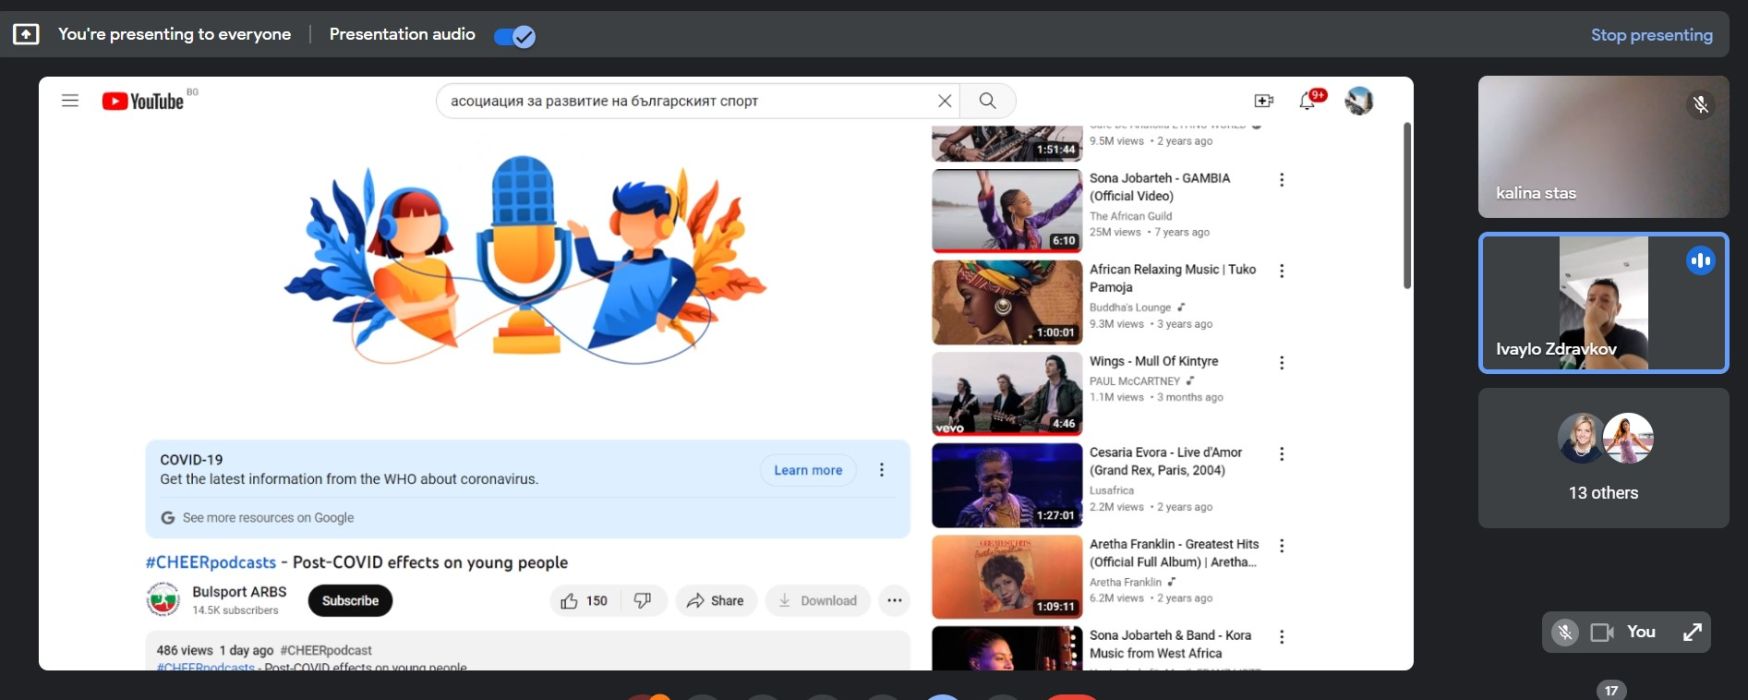Image resolution: width=1748 pixels, height=700 pixels.
Task: Open options for Cesaria Evora Live d'Amor
Action: click(x=1281, y=454)
